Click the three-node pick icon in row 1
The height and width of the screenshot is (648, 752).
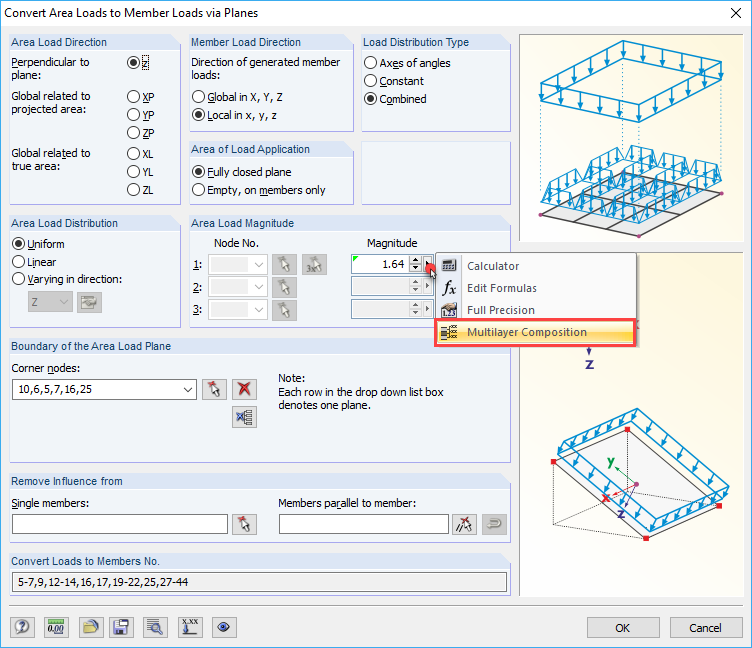coord(315,265)
